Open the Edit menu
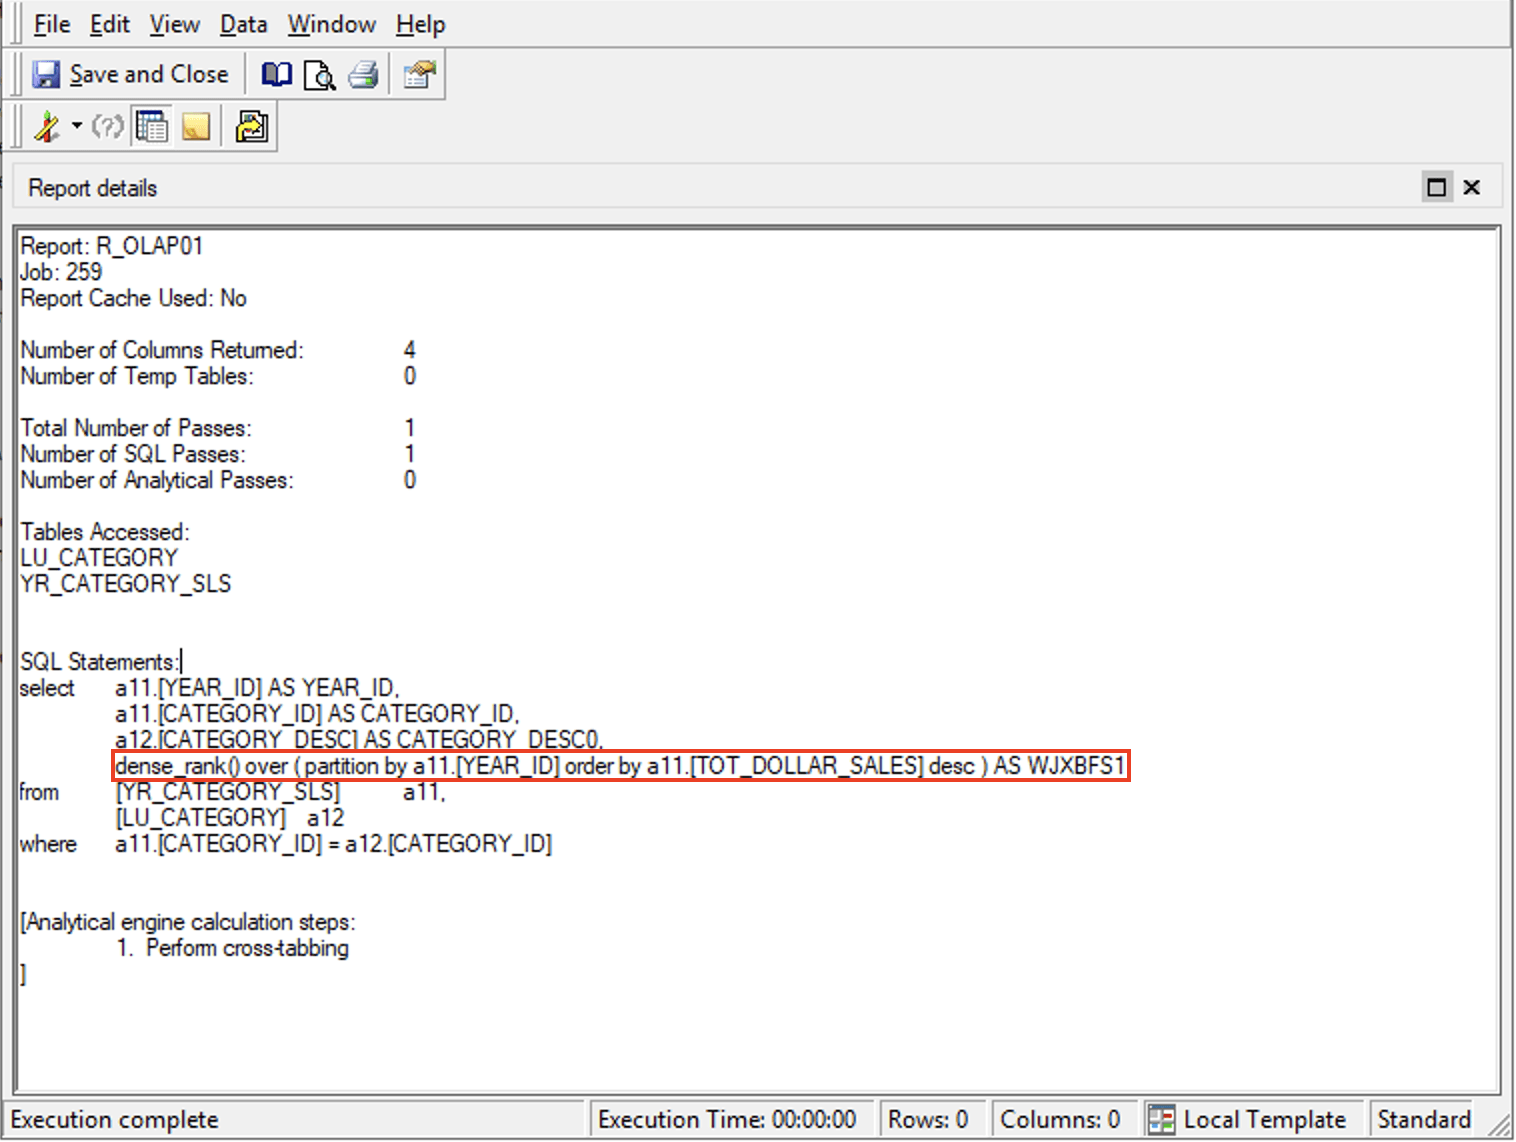 pos(109,24)
